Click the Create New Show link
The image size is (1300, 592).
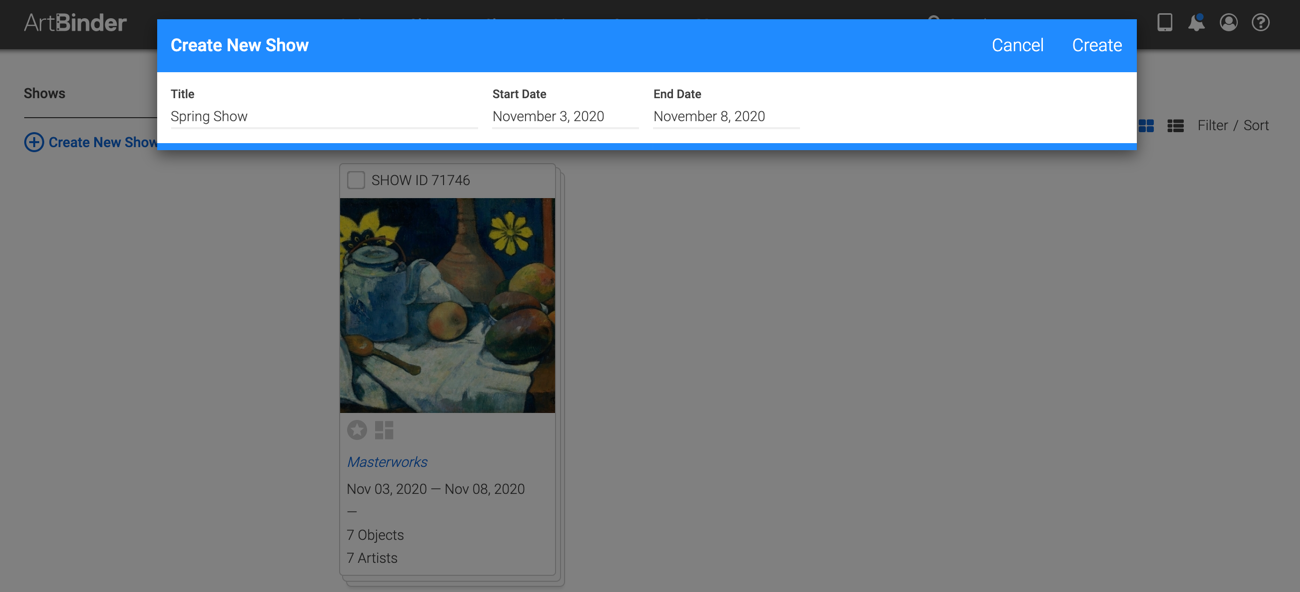pos(91,142)
